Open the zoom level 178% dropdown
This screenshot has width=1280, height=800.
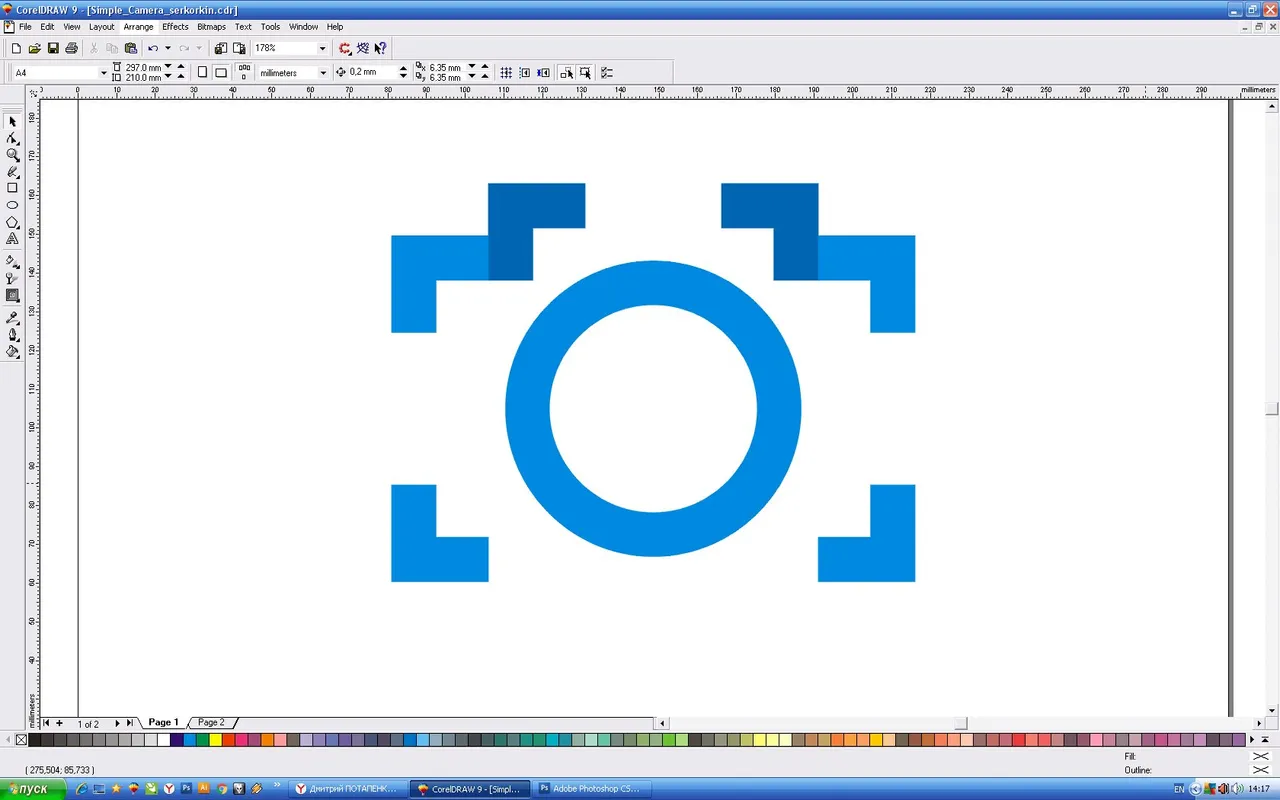click(x=322, y=48)
